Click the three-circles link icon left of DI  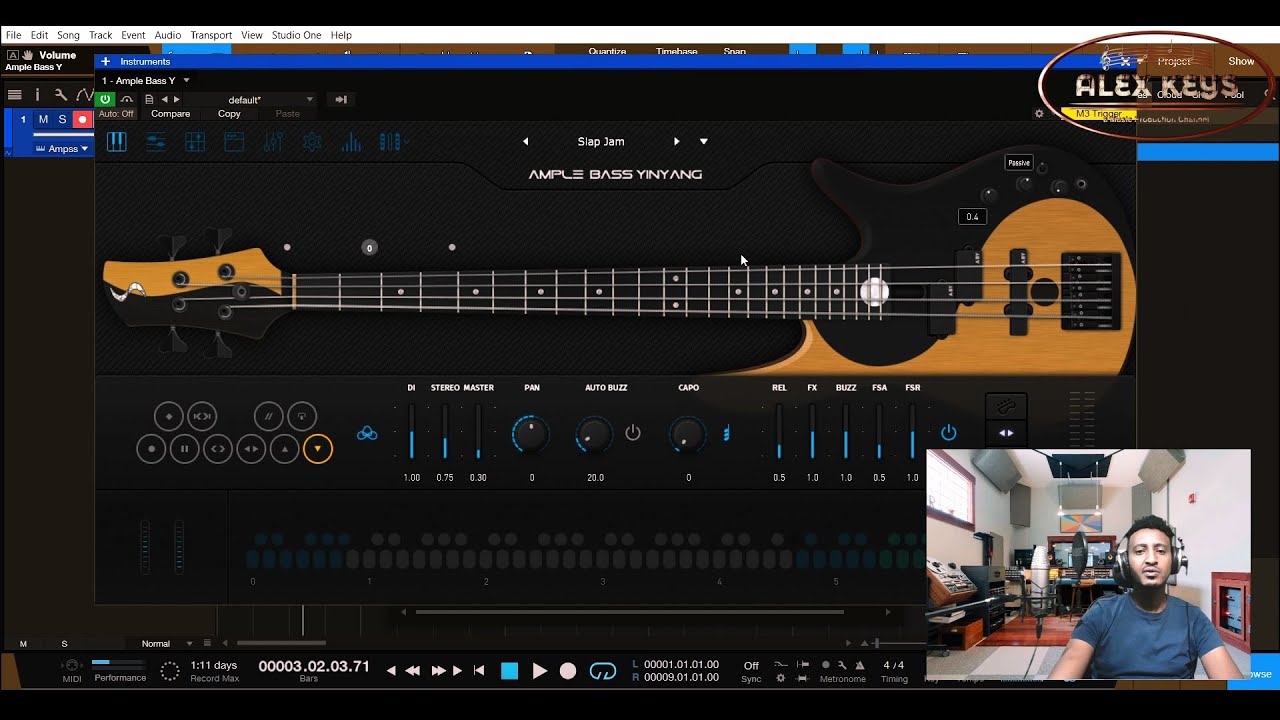pos(367,433)
